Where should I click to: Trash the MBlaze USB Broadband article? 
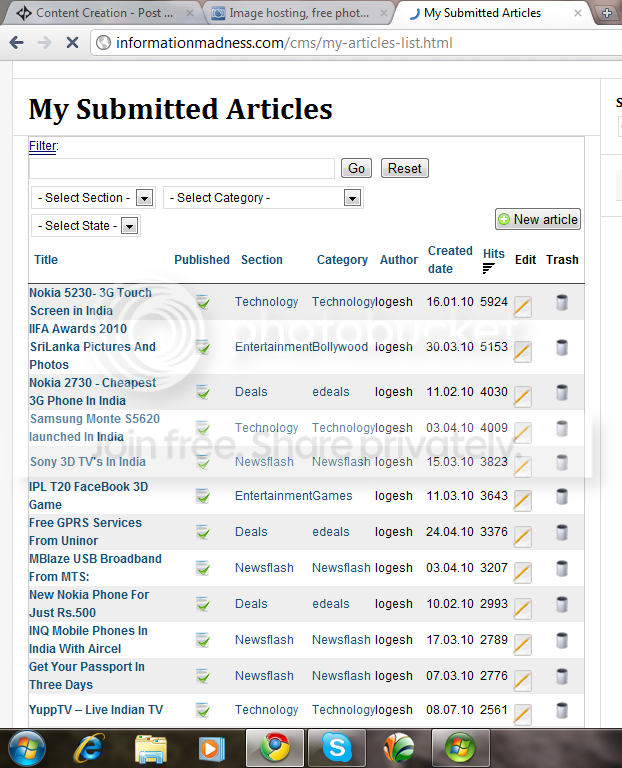tap(562, 568)
